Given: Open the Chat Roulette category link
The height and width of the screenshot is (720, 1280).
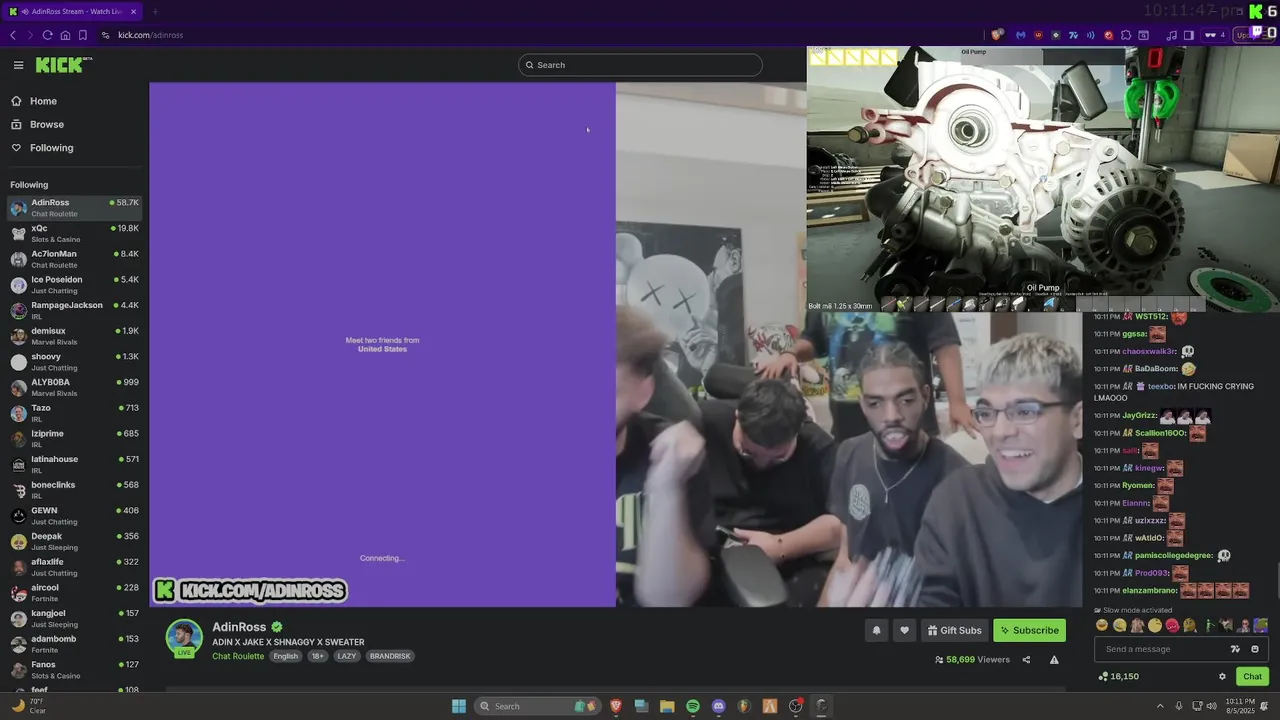Looking at the screenshot, I should [x=238, y=656].
